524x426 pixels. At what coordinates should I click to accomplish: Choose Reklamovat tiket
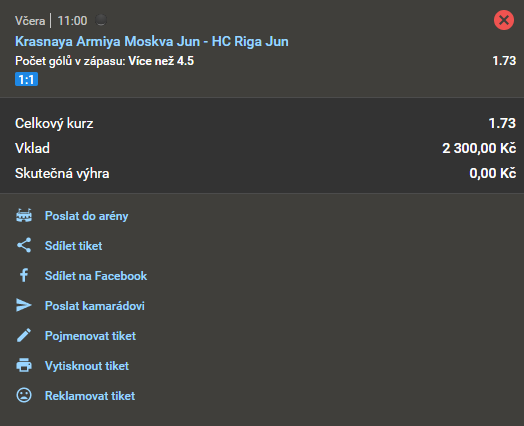[90, 396]
